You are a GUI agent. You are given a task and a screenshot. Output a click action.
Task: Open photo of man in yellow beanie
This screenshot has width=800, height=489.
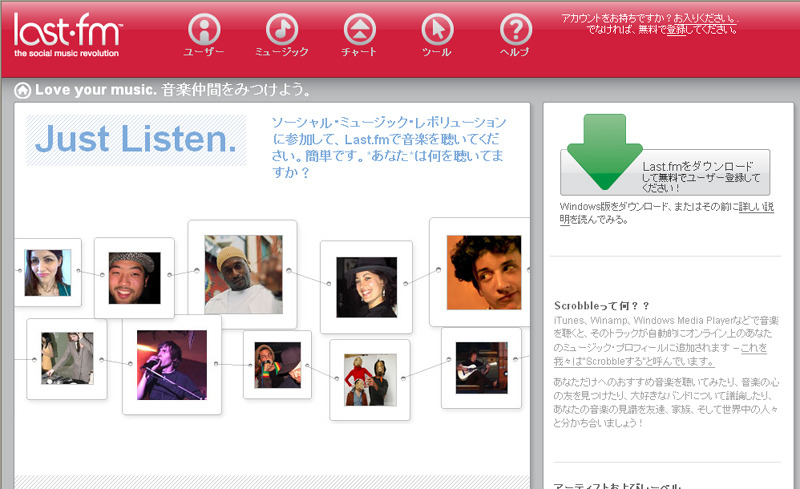coord(243,274)
